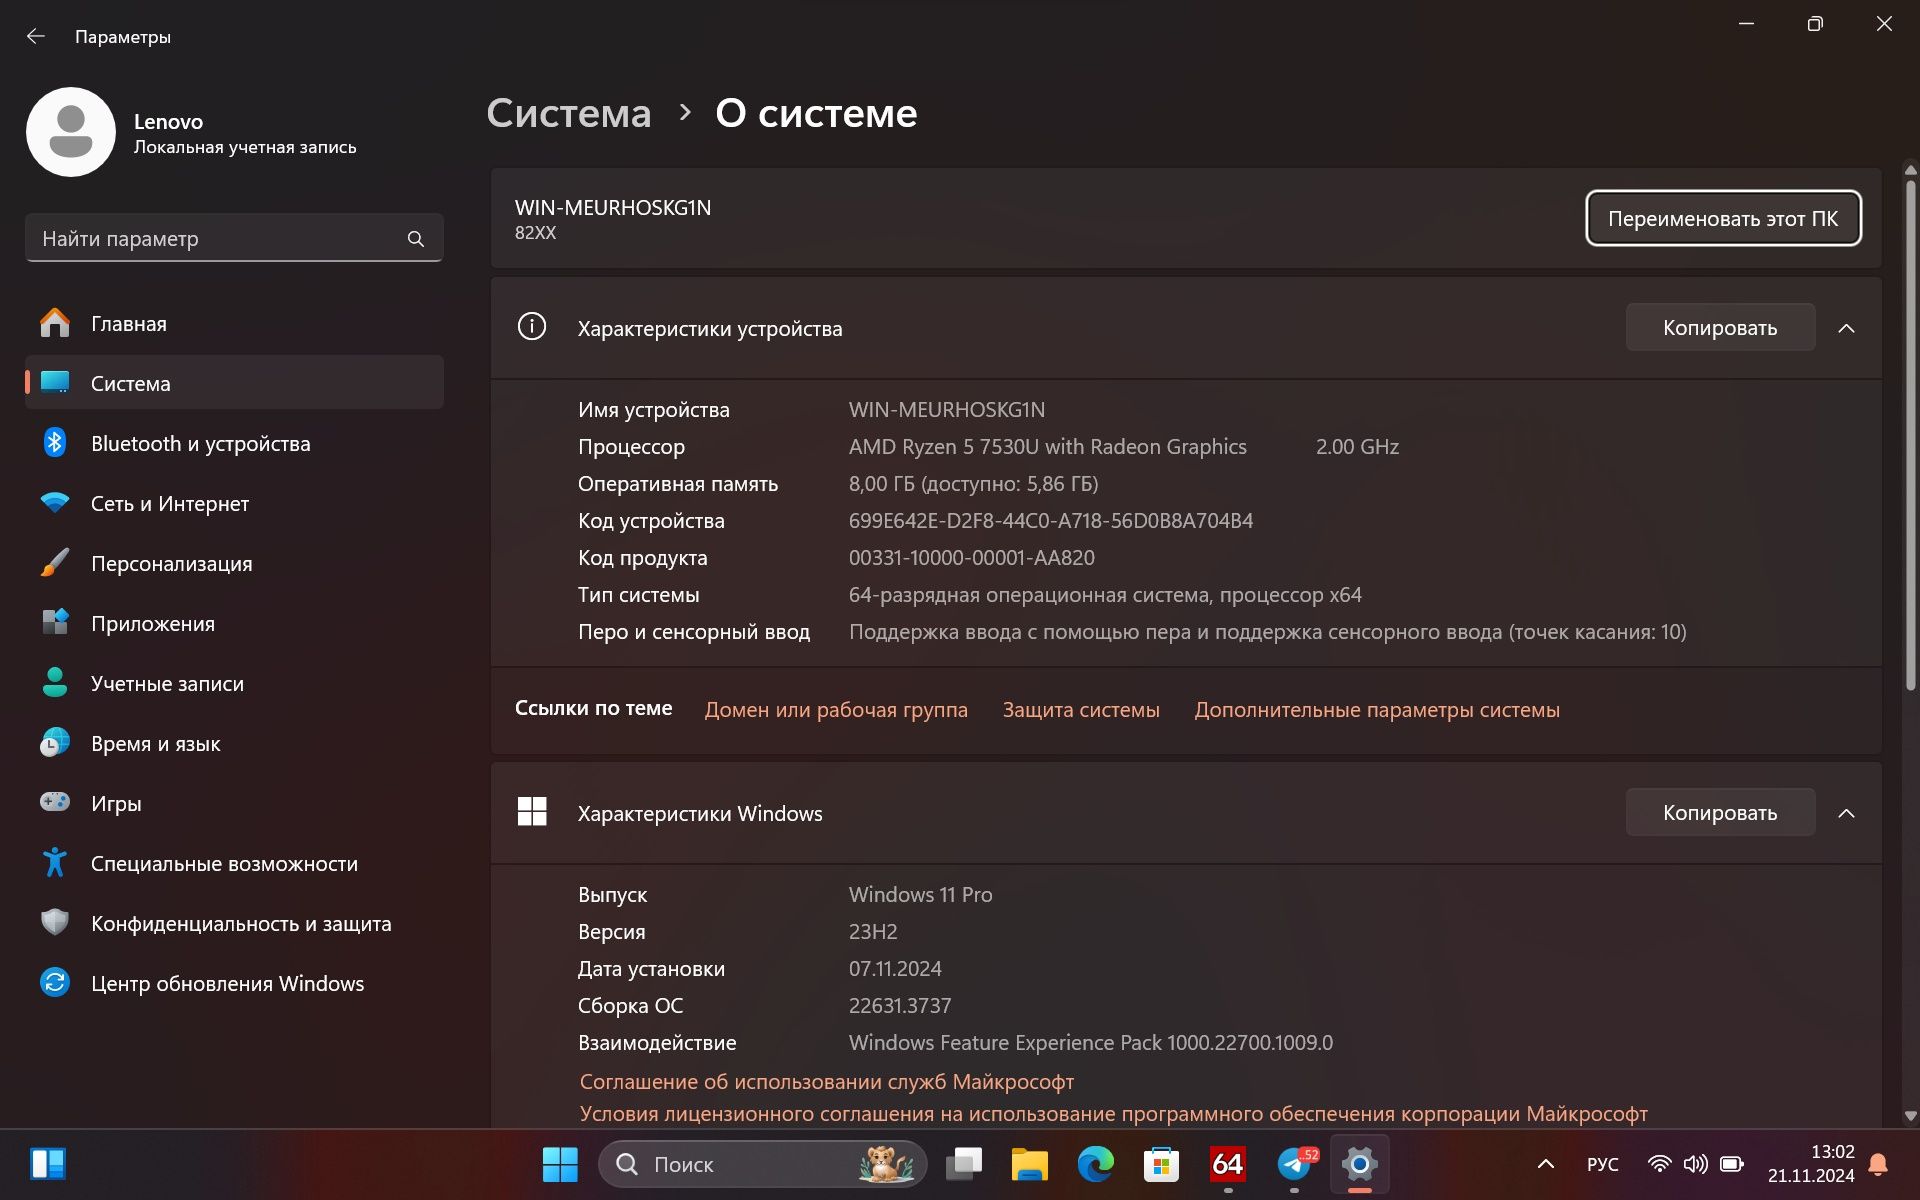1920x1200 pixels.
Task: Click the battery tray icon
Action: click(x=1732, y=1164)
